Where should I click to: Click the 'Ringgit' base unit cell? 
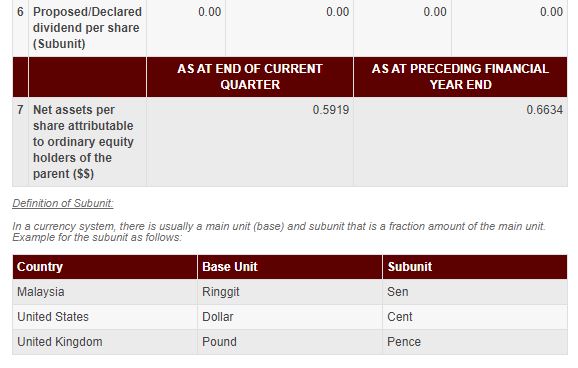[x=290, y=292]
